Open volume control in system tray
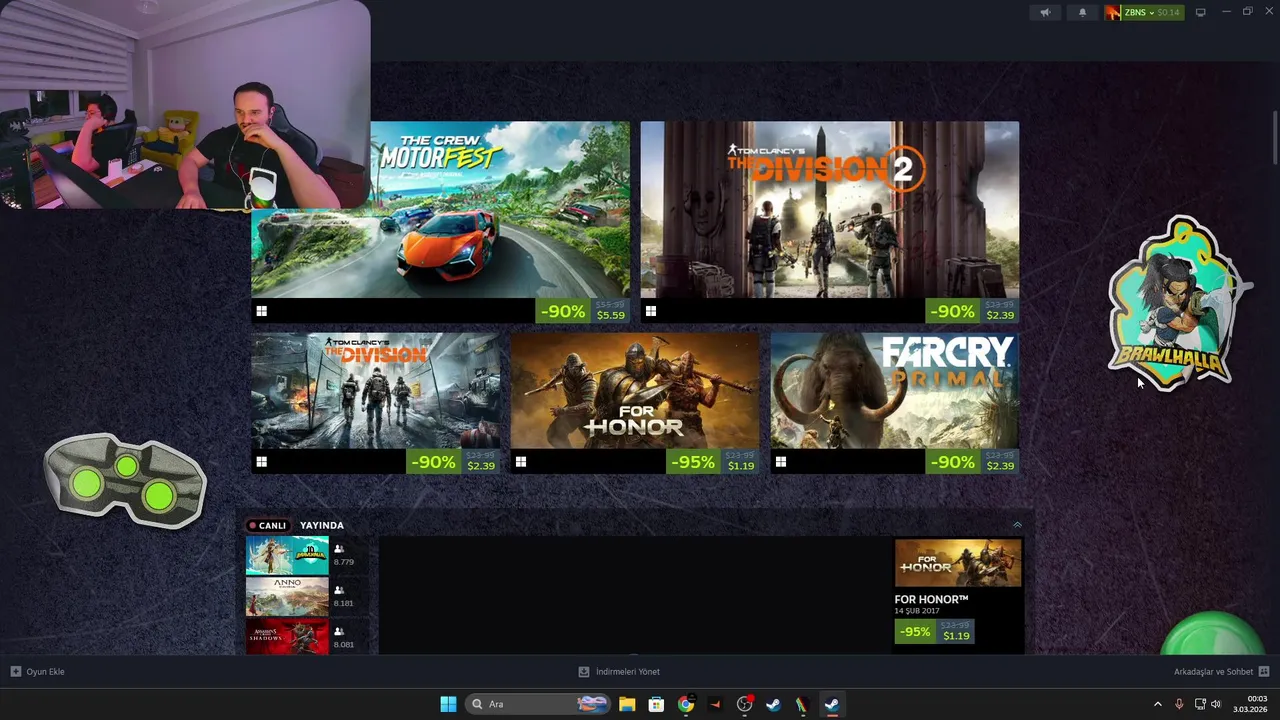The width and height of the screenshot is (1280, 720). coord(1216,704)
